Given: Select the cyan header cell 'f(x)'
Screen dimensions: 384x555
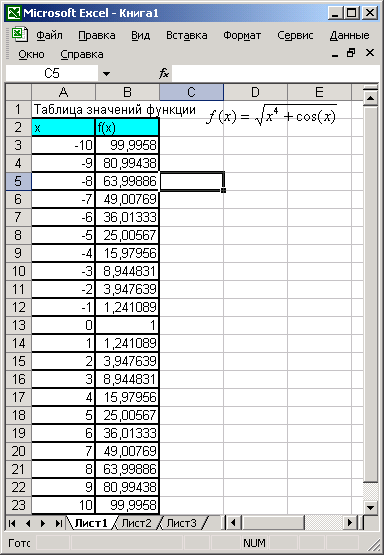Looking at the screenshot, I should point(127,127).
